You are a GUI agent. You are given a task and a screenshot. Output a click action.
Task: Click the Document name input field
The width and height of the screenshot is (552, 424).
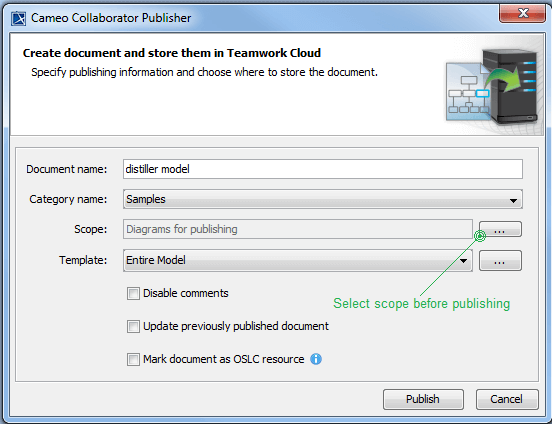(323, 169)
